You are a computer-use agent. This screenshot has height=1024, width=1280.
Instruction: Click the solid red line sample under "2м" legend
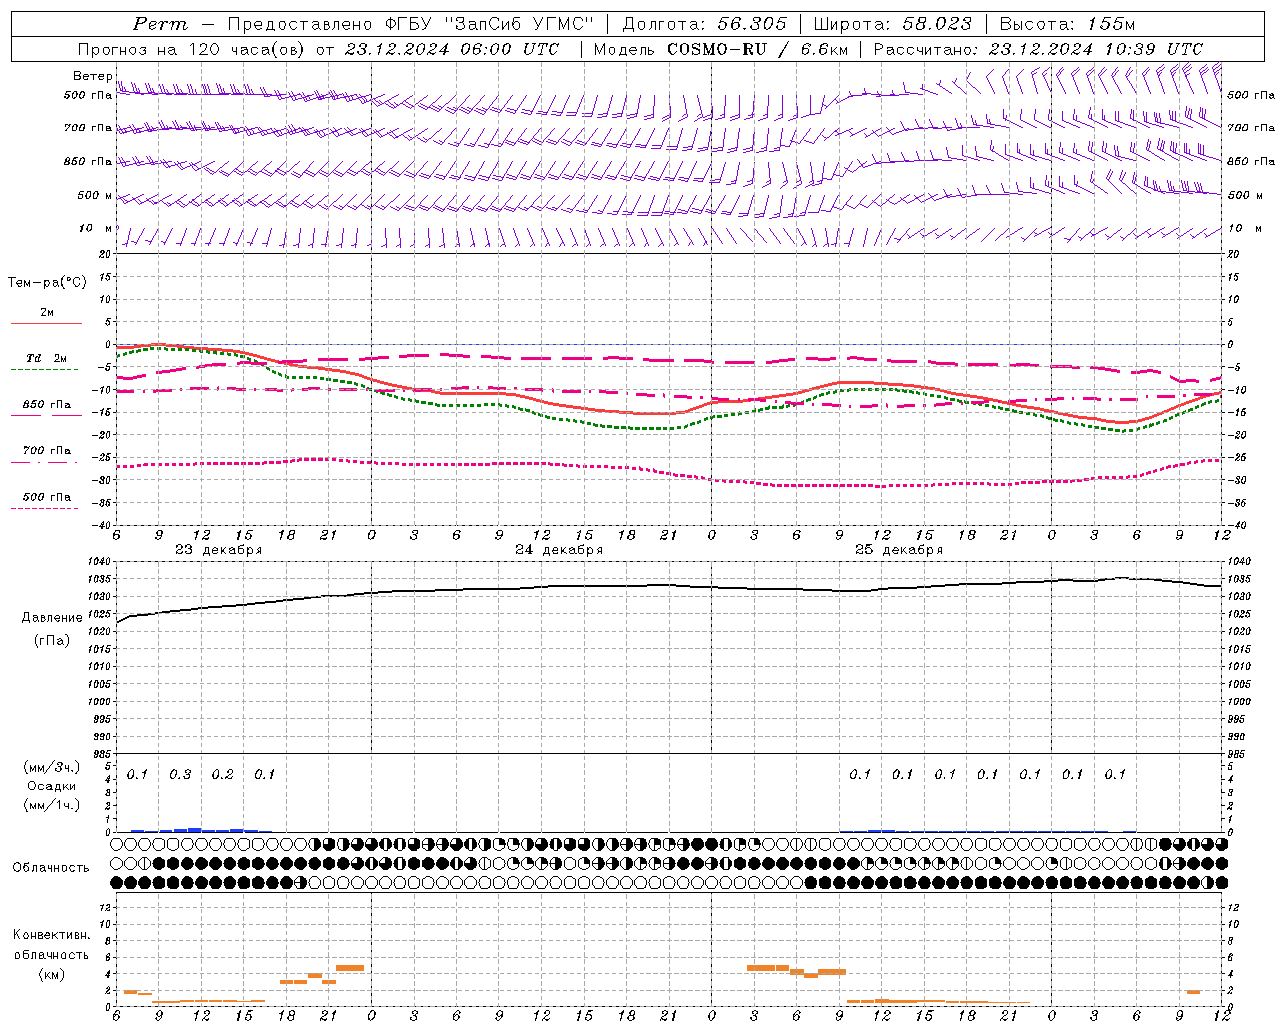(x=46, y=323)
